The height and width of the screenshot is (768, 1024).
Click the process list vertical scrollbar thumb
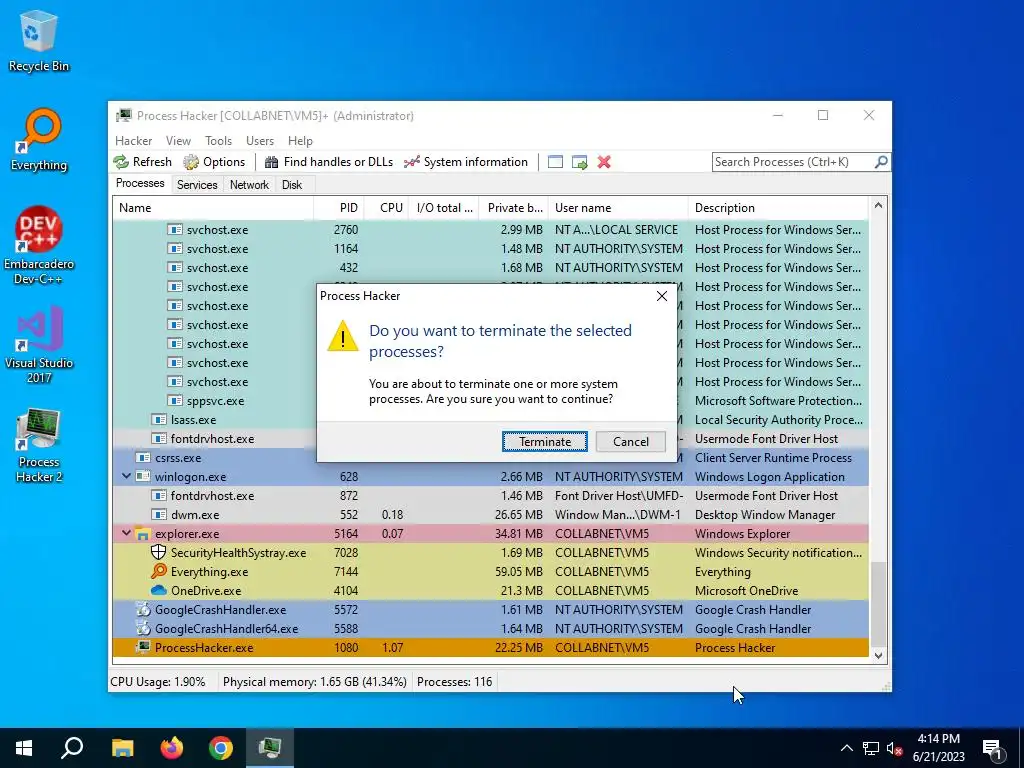click(x=878, y=603)
